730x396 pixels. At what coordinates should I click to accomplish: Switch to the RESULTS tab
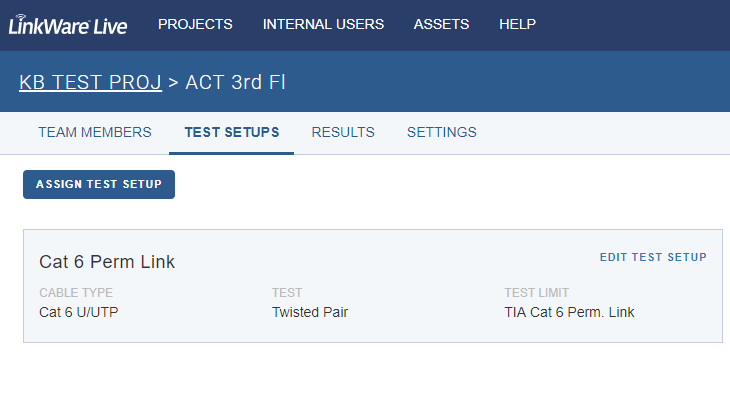point(343,132)
